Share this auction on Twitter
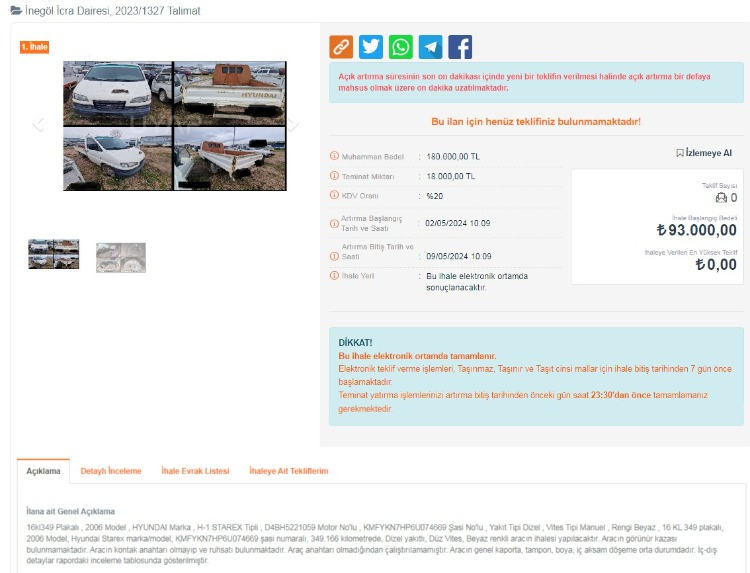 point(371,47)
